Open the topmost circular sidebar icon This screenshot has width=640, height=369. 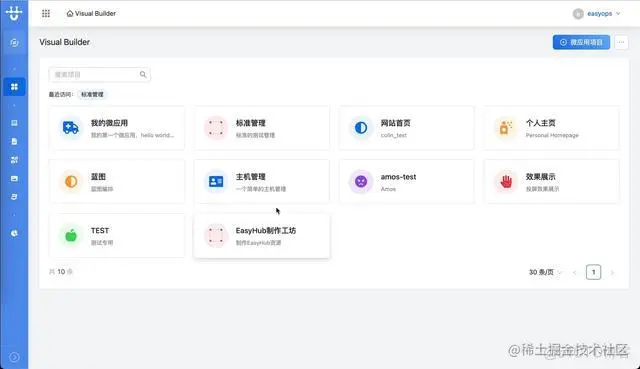pyautogui.click(x=14, y=42)
